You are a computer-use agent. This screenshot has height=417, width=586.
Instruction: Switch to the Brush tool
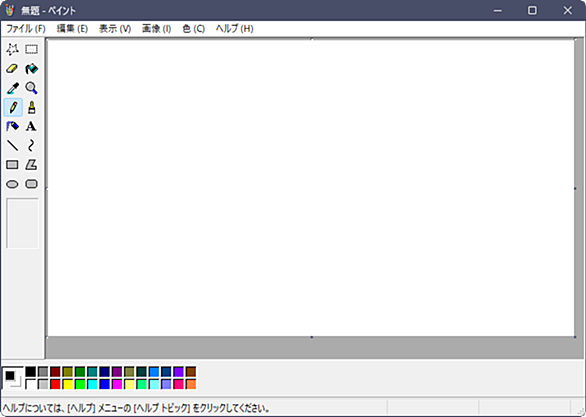(x=31, y=108)
